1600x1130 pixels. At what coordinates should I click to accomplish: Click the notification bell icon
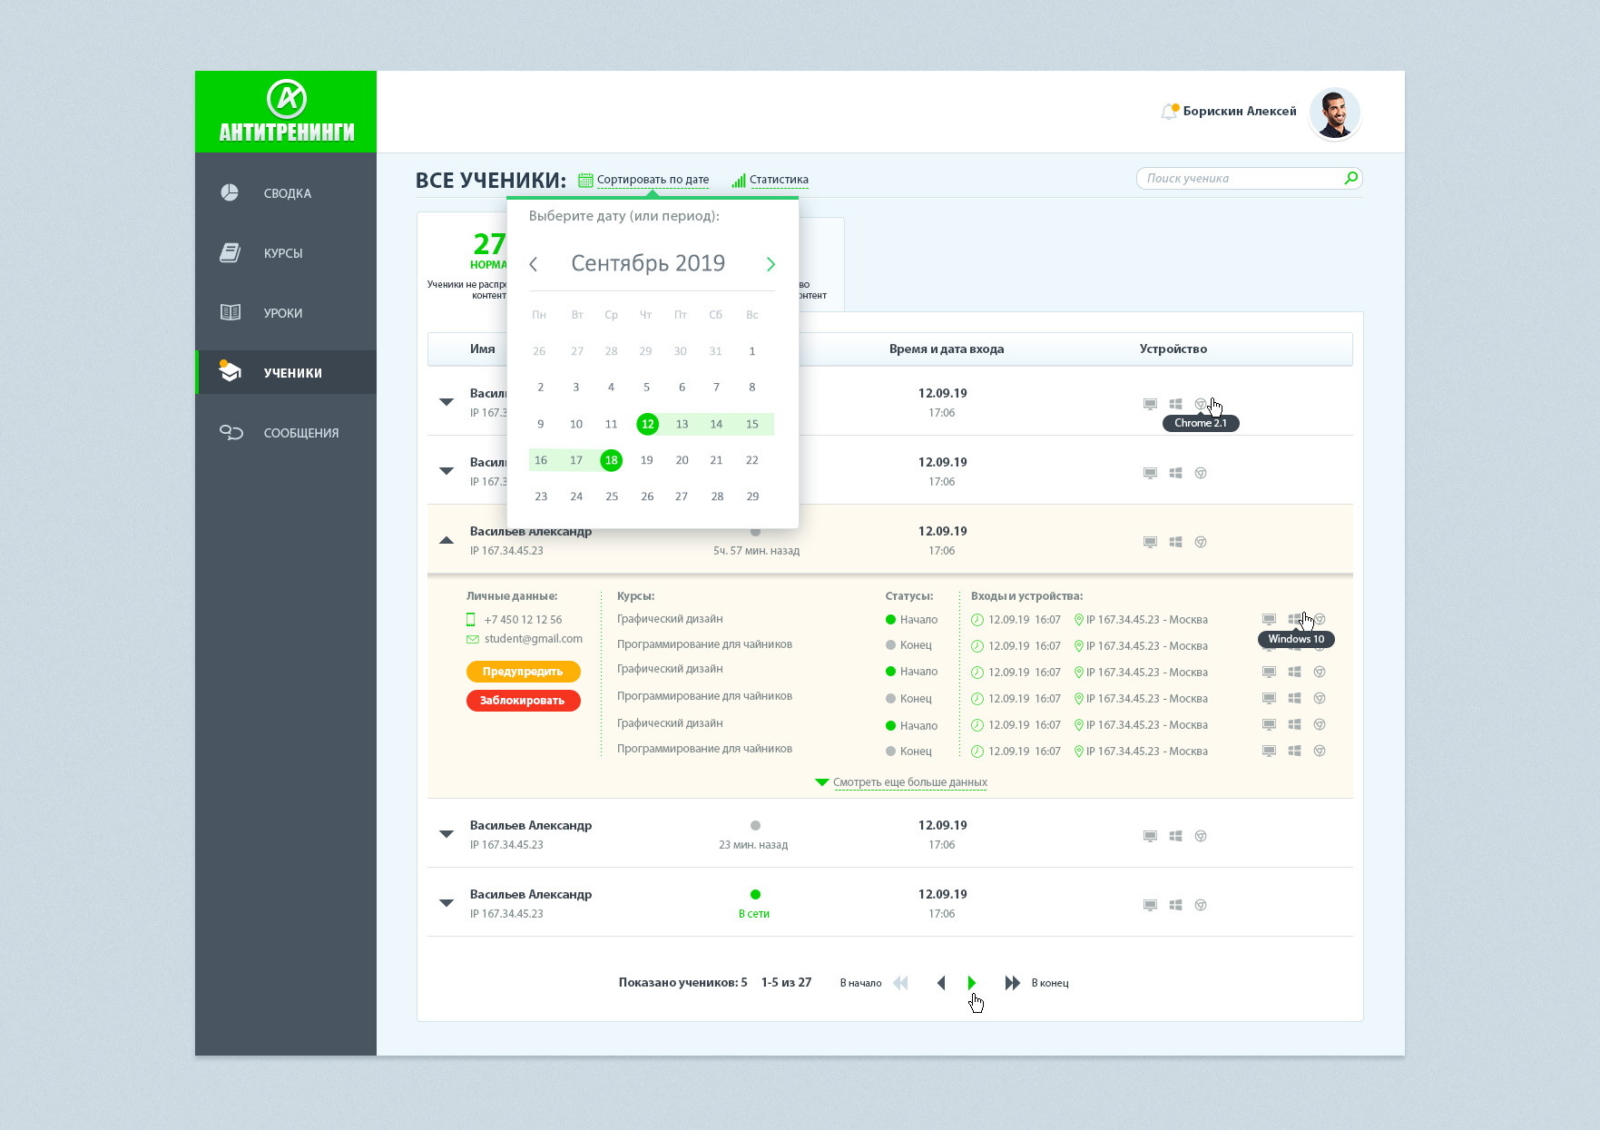point(1168,111)
